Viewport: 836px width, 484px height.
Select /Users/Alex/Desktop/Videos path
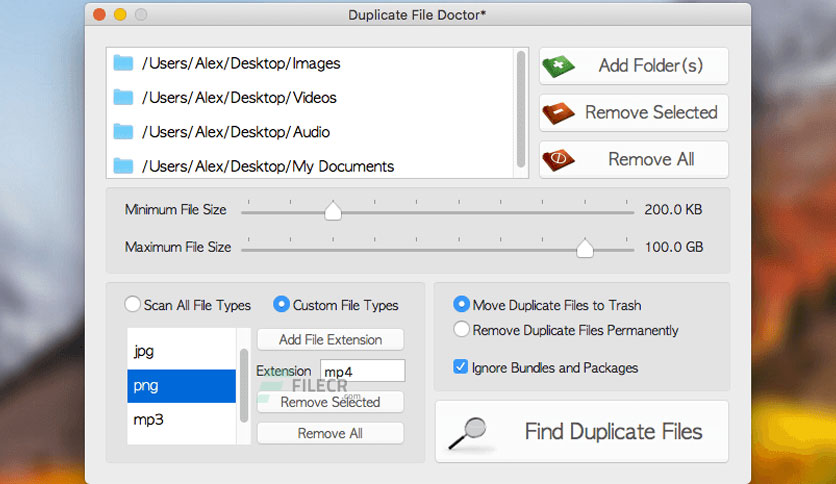tap(239, 98)
